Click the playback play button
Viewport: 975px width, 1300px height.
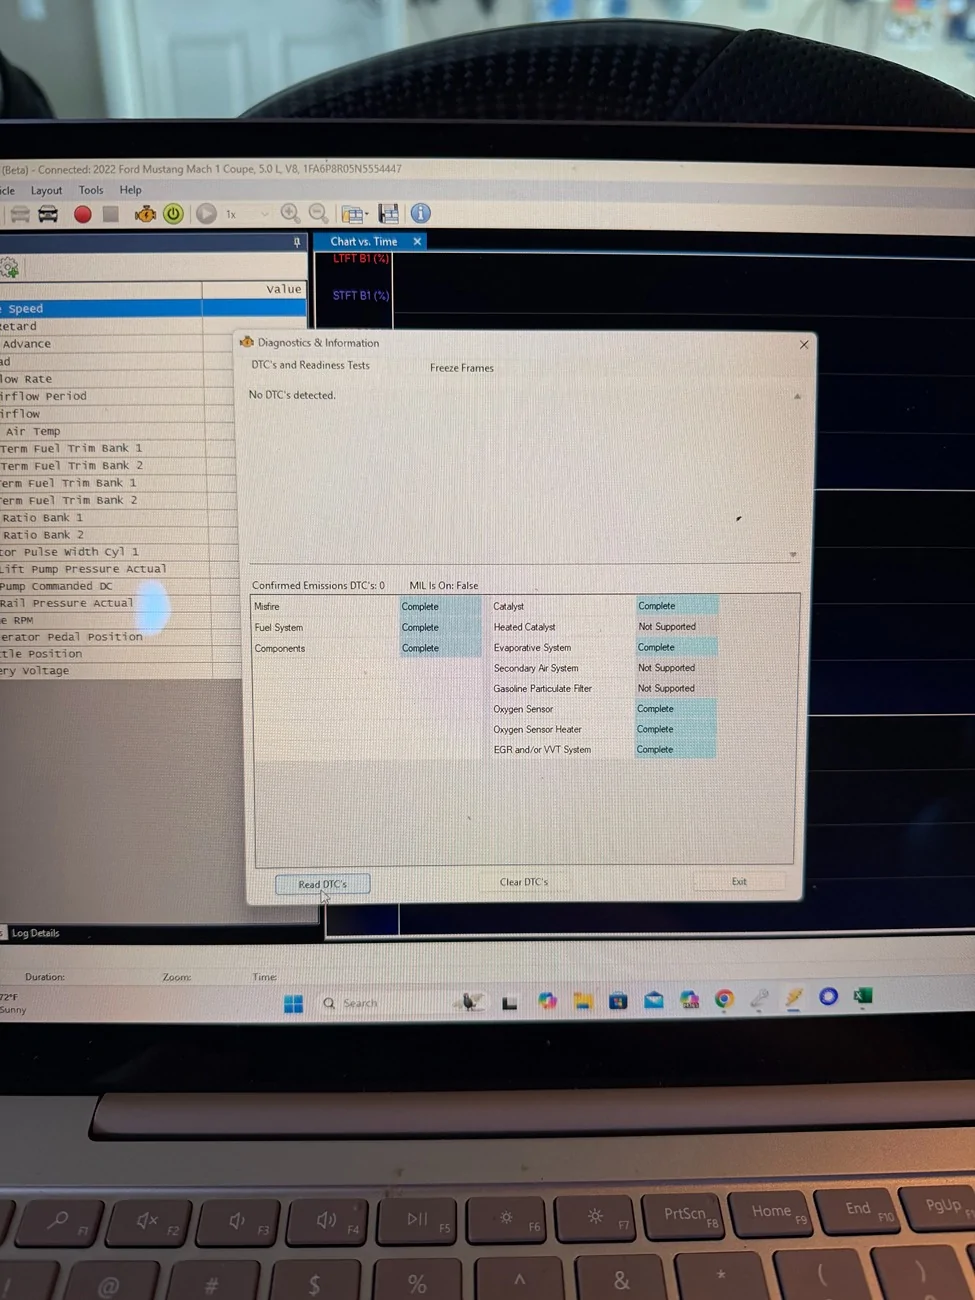(x=206, y=214)
